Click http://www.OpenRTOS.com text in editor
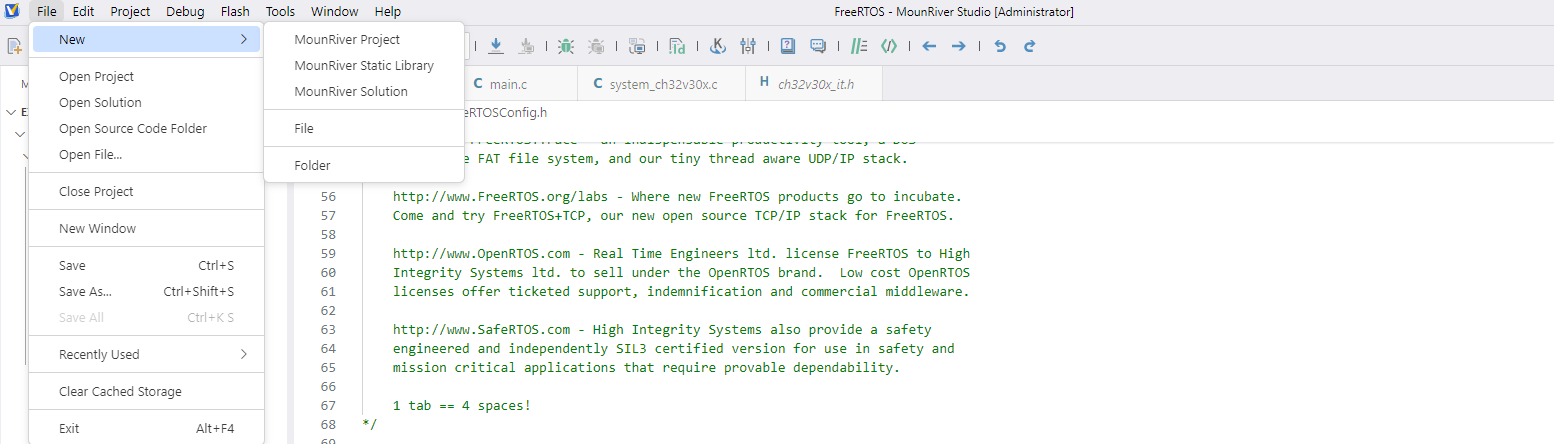The height and width of the screenshot is (444, 1554). (x=481, y=253)
